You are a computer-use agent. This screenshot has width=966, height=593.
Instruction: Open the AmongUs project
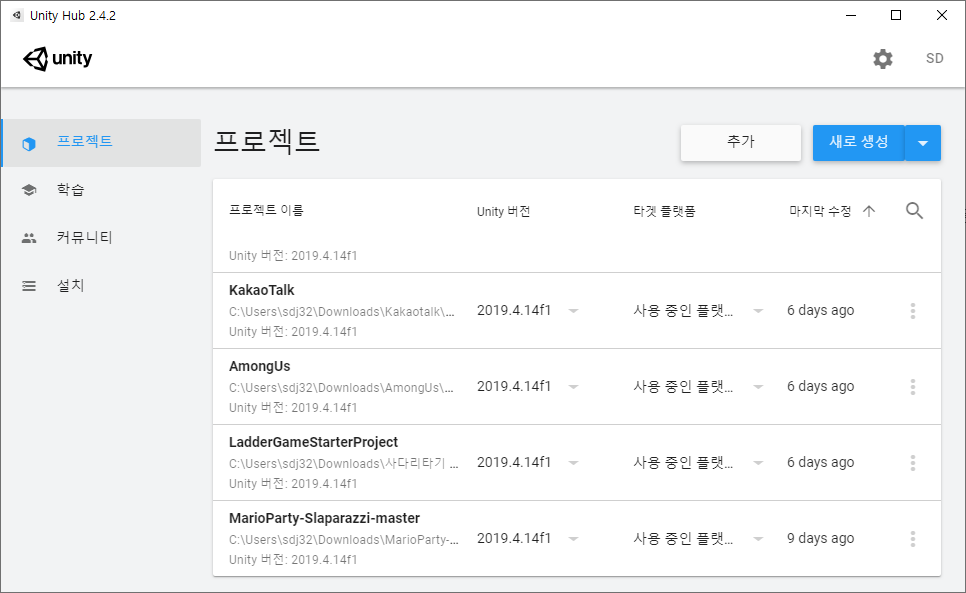click(x=259, y=366)
